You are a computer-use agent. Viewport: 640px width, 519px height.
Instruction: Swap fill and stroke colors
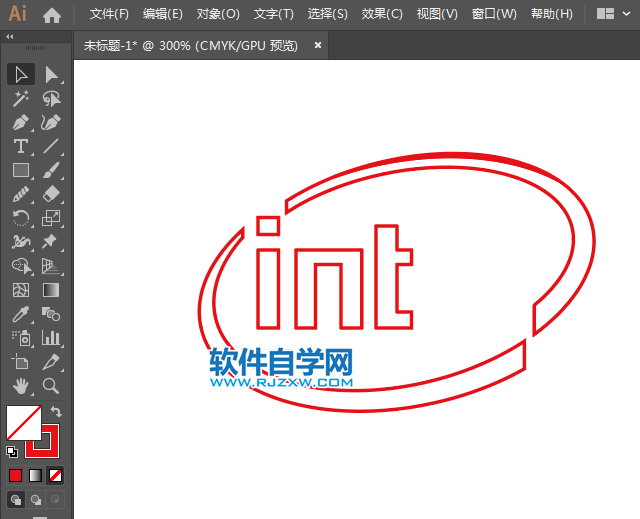[56, 412]
